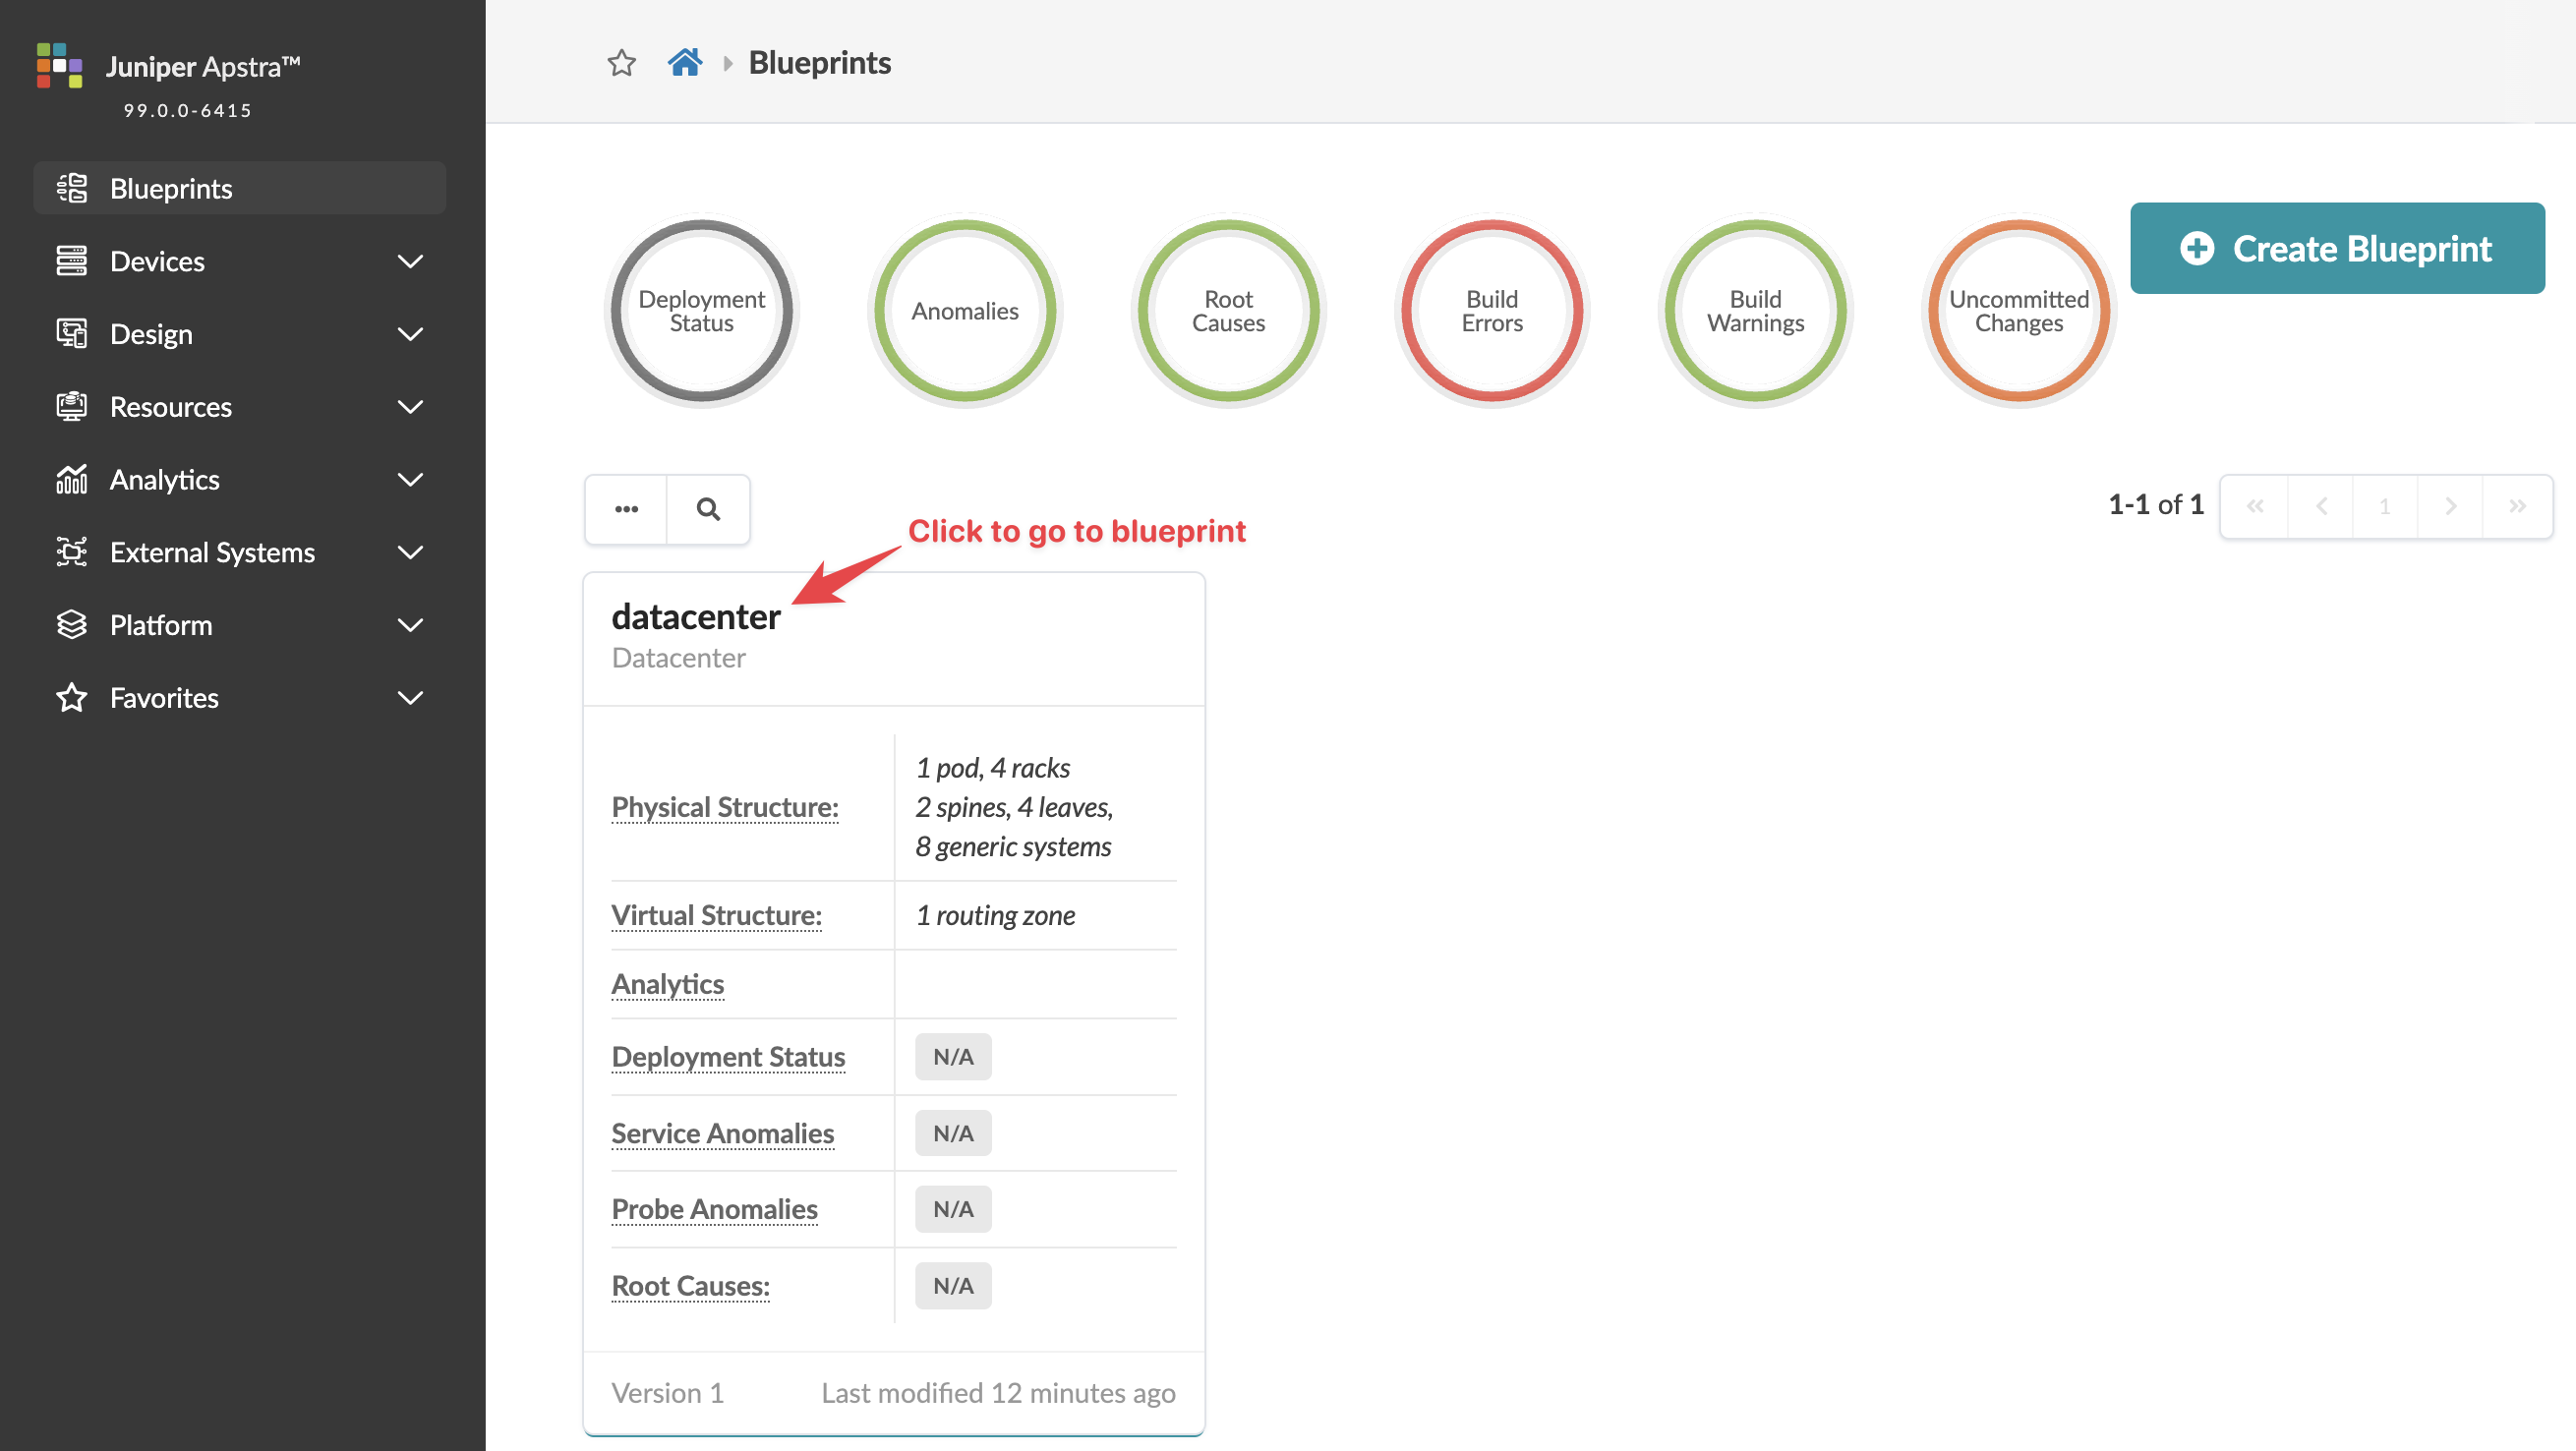
Task: Expand the Platform menu chevron
Action: (410, 625)
